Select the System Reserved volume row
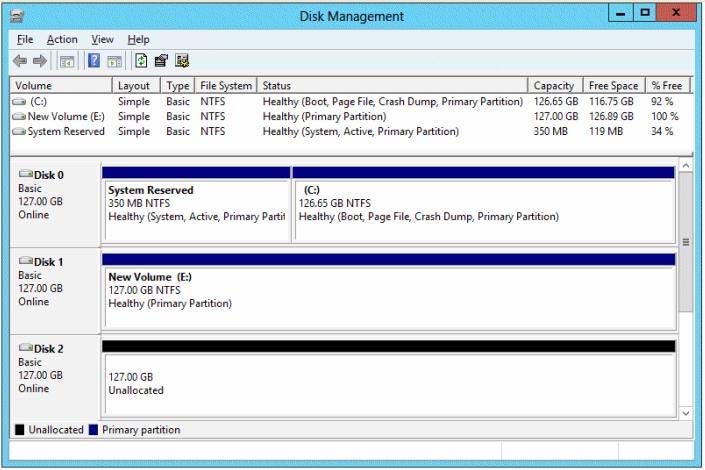The width and height of the screenshot is (705, 470). tap(351, 131)
